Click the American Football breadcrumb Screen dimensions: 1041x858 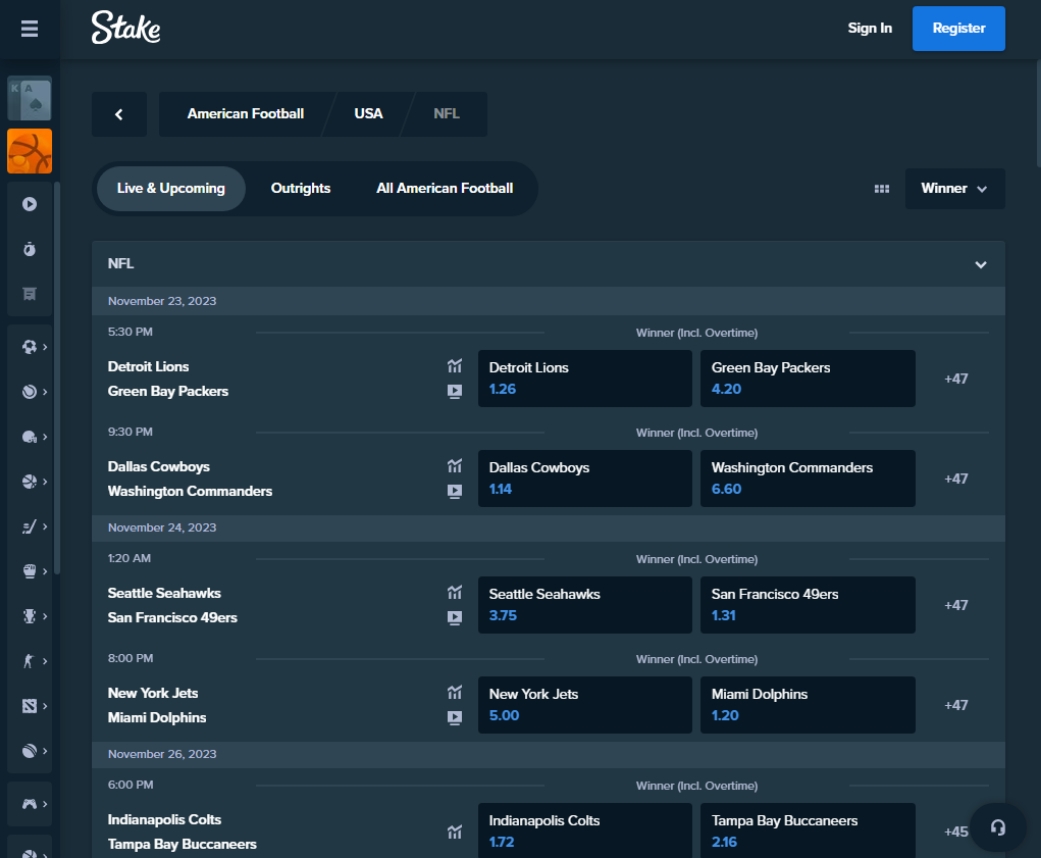point(246,114)
